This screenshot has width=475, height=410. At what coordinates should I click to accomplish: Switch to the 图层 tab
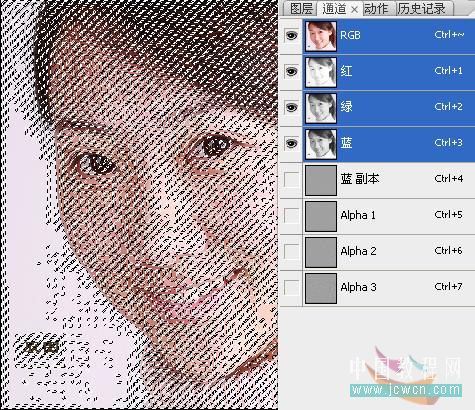coord(301,8)
